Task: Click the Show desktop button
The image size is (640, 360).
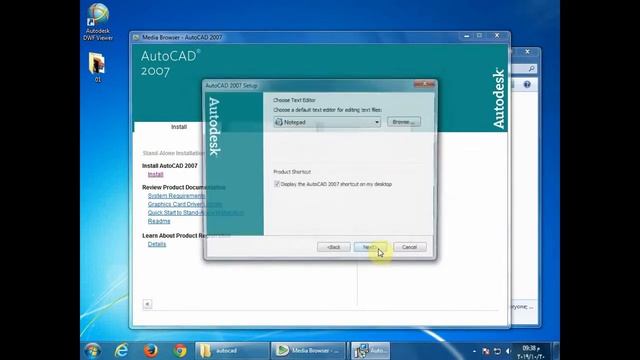Action: 556,351
